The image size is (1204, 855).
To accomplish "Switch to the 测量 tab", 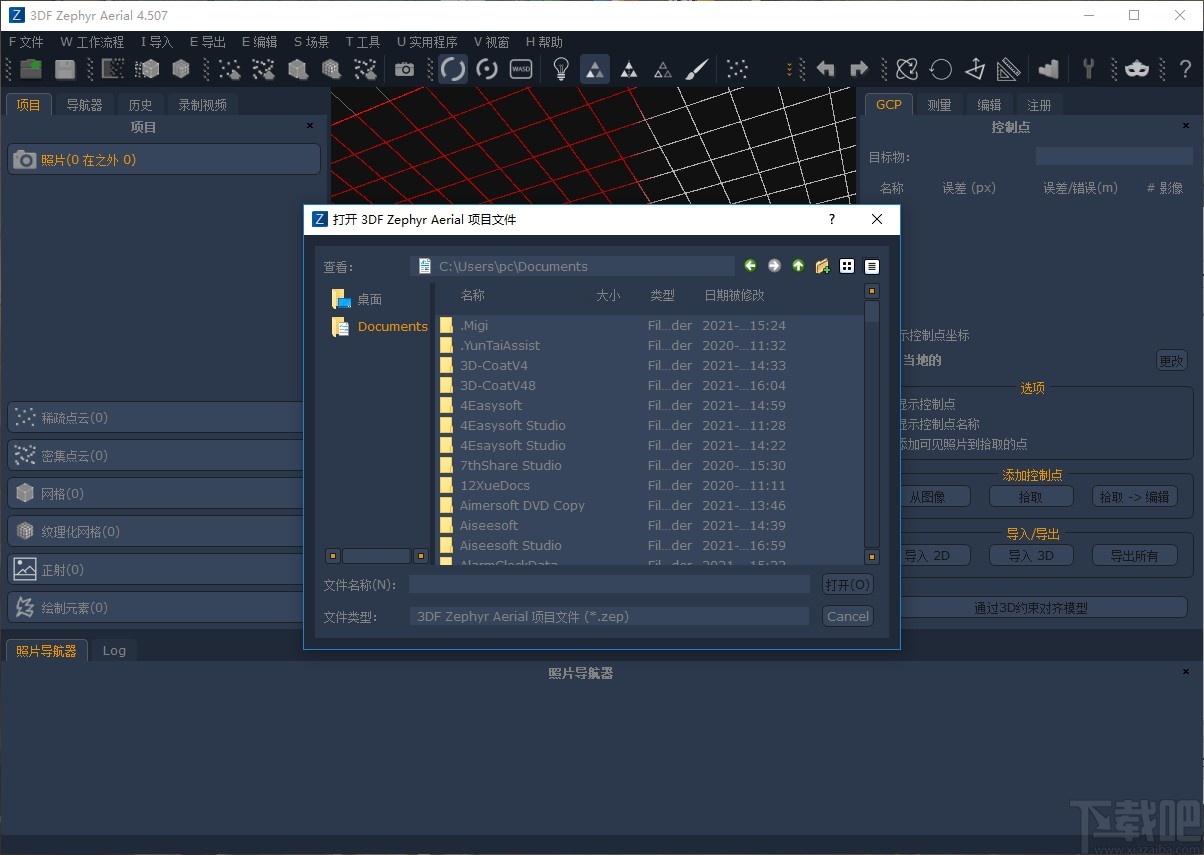I will click(938, 103).
